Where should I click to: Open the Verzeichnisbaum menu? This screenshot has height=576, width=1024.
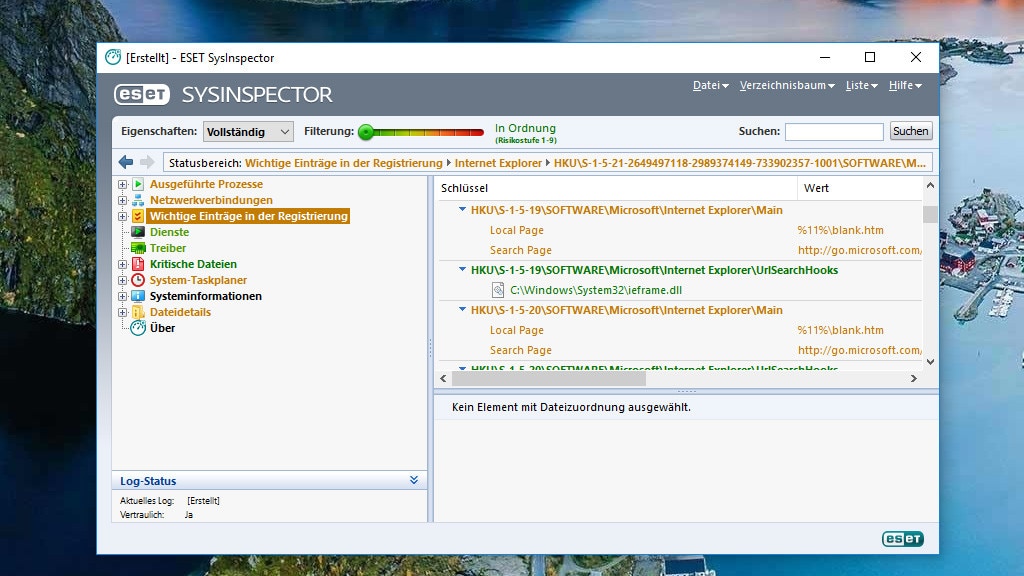(x=787, y=86)
